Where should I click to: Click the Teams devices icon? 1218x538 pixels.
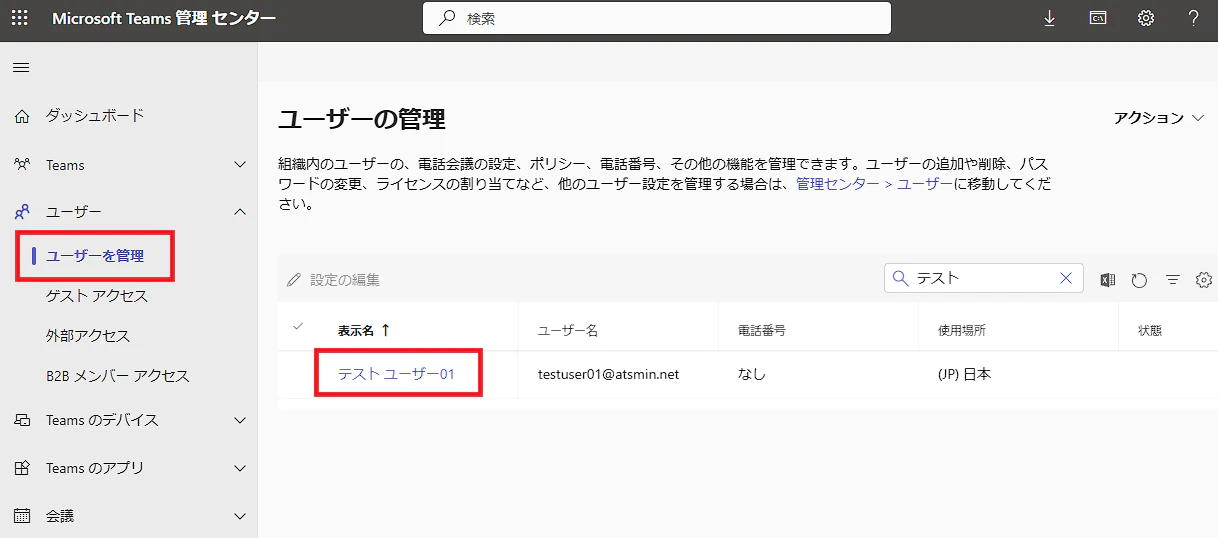pyautogui.click(x=22, y=420)
